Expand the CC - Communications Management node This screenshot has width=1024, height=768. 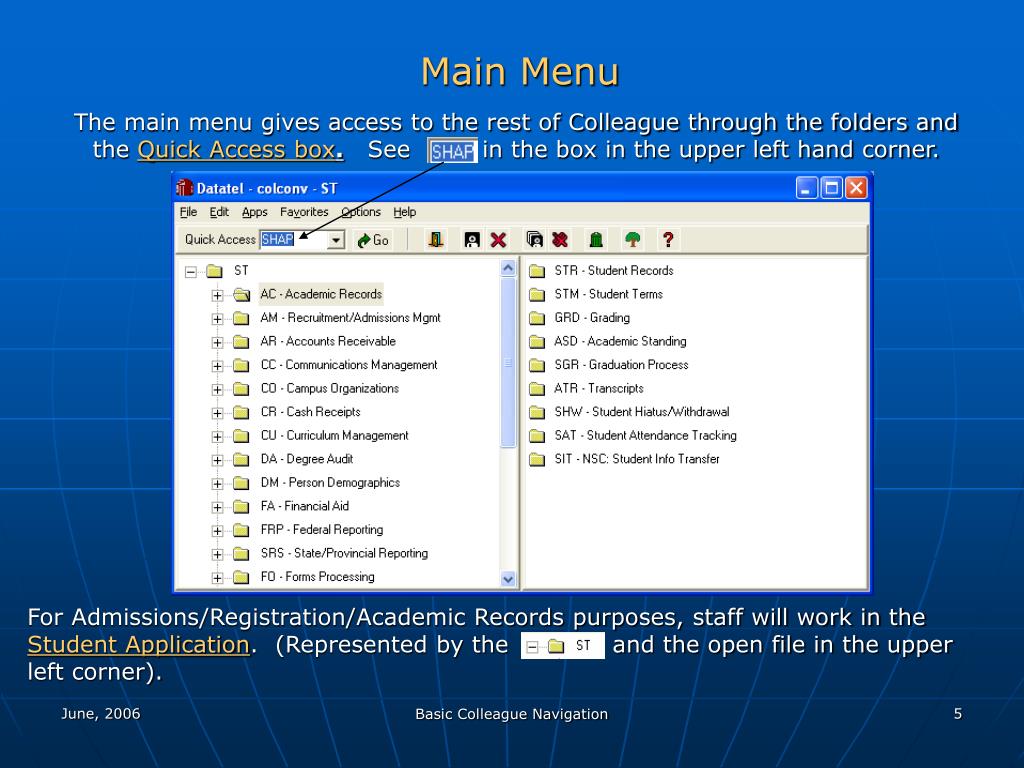pos(217,366)
